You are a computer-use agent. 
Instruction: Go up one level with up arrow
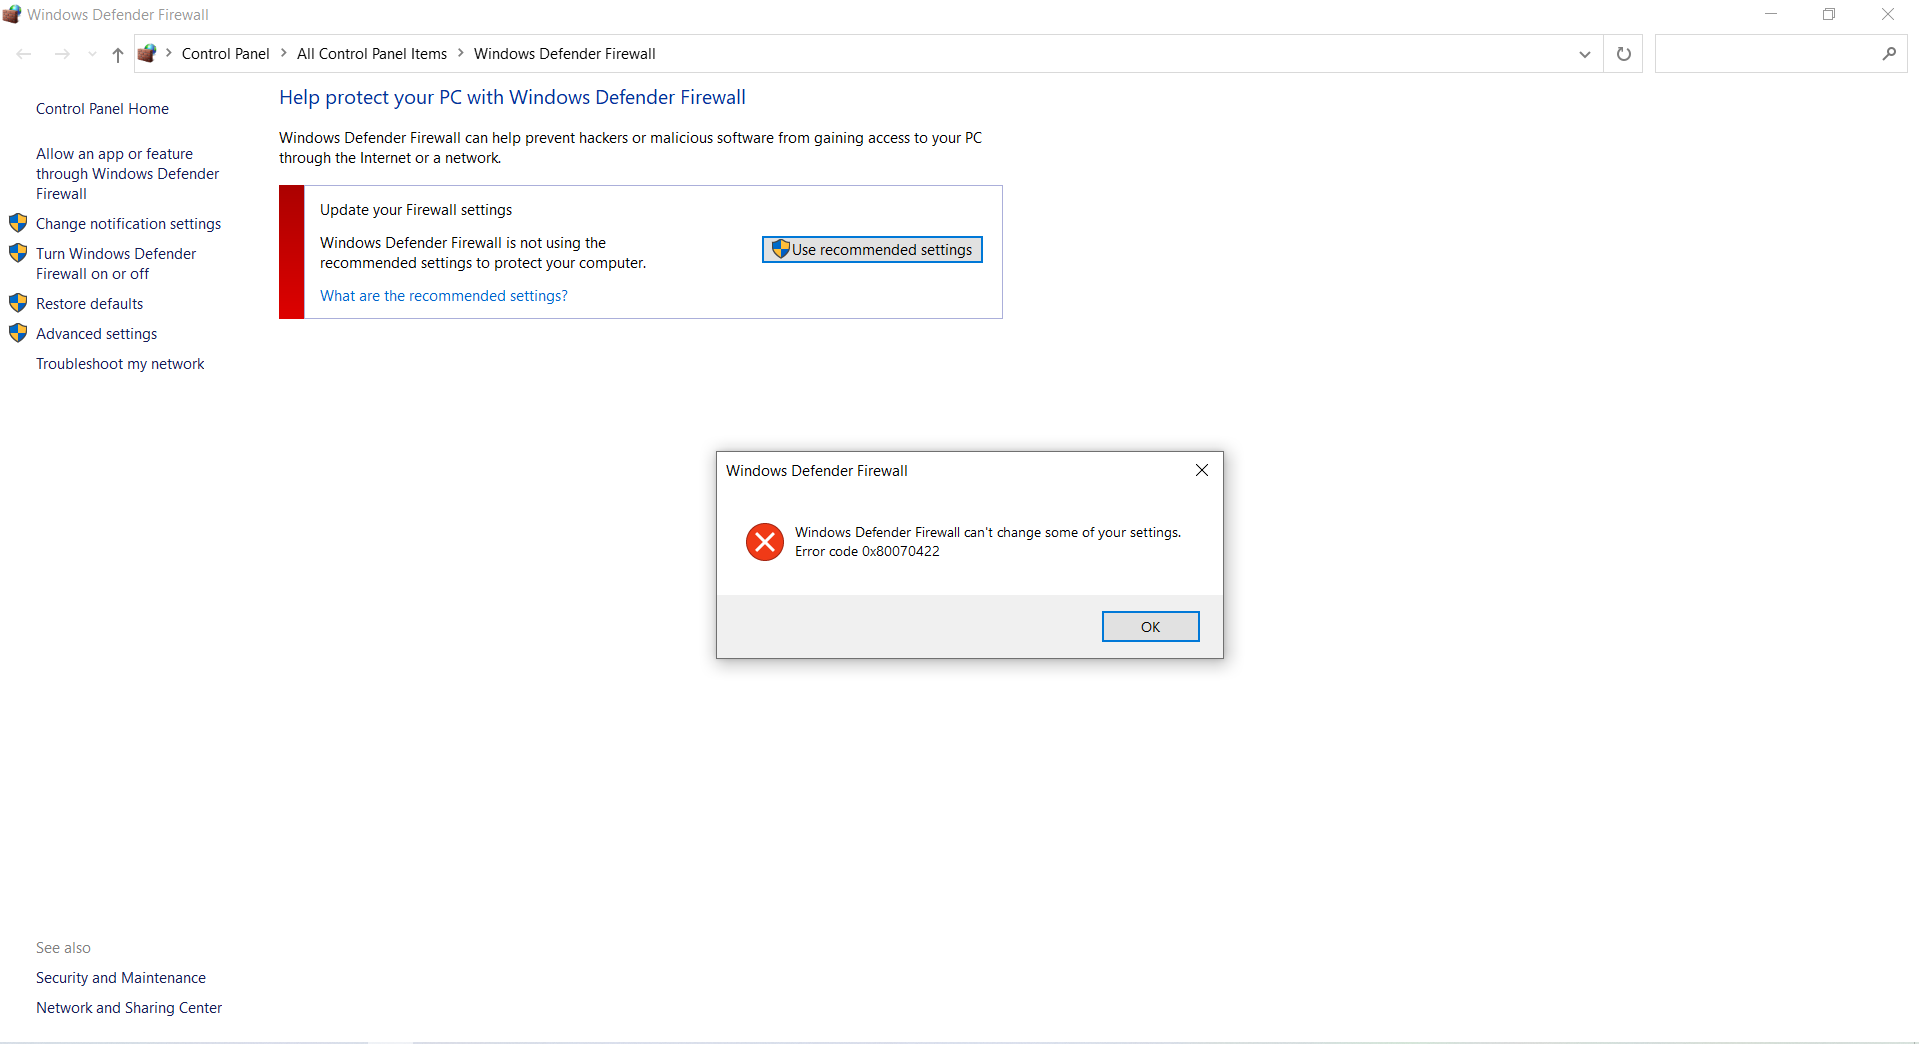pyautogui.click(x=118, y=54)
